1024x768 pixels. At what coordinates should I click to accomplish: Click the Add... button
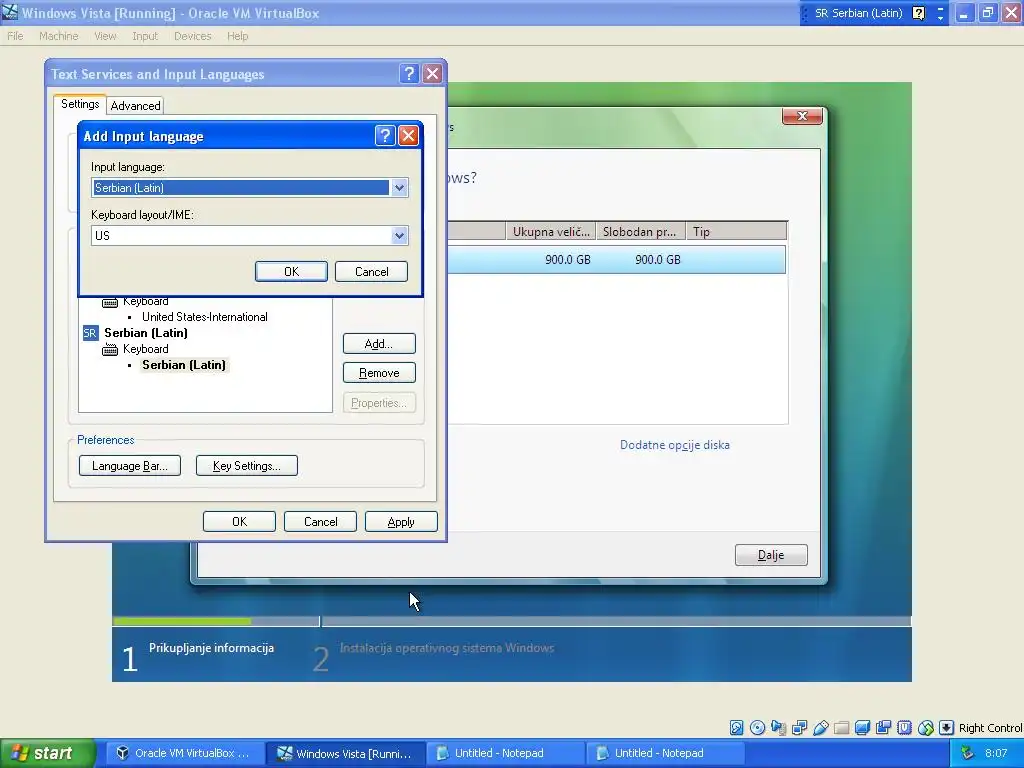379,344
